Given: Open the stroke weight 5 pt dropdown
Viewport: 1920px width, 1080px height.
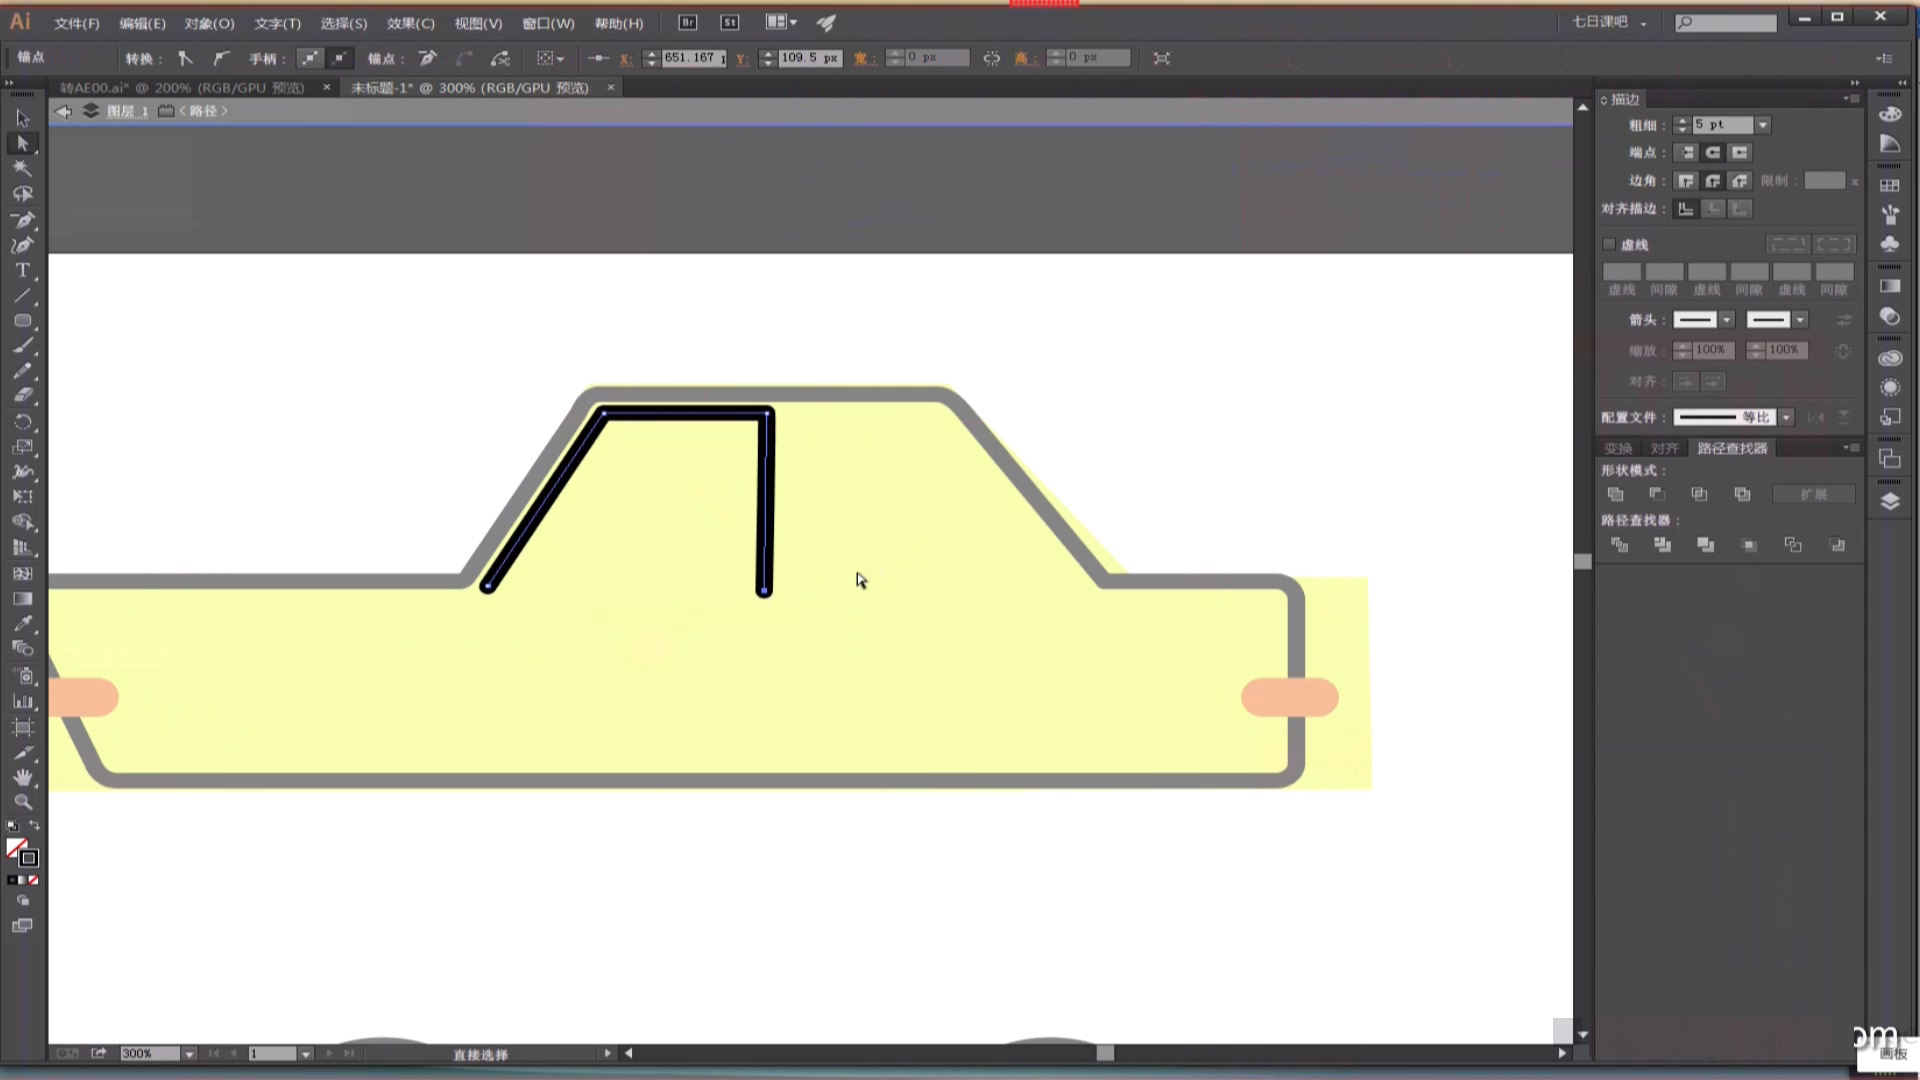Looking at the screenshot, I should (x=1763, y=125).
